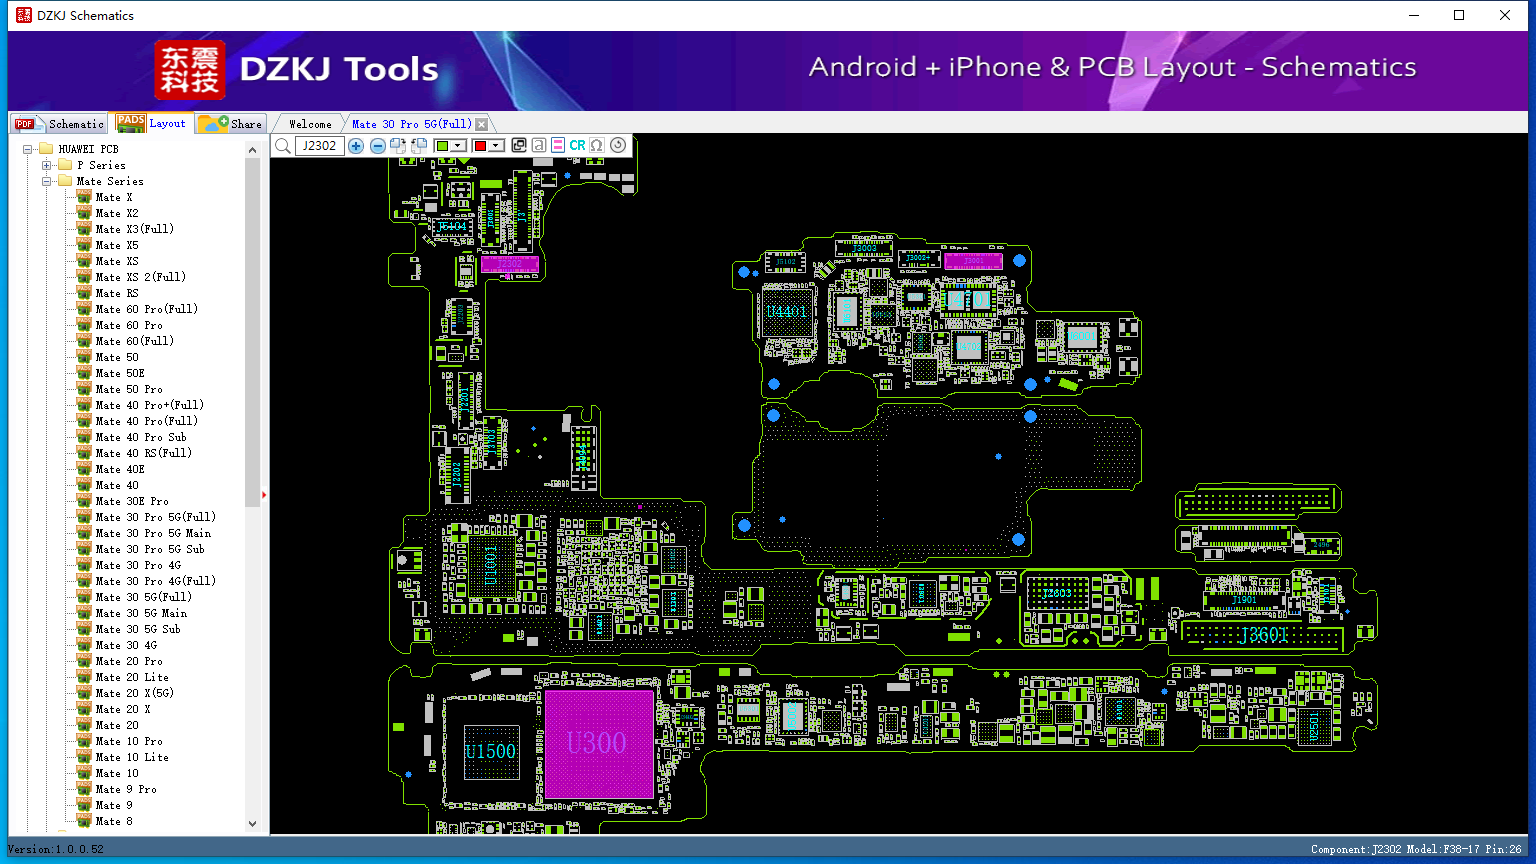The image size is (1536, 864).
Task: Open the red color dropdown arrow
Action: point(496,146)
